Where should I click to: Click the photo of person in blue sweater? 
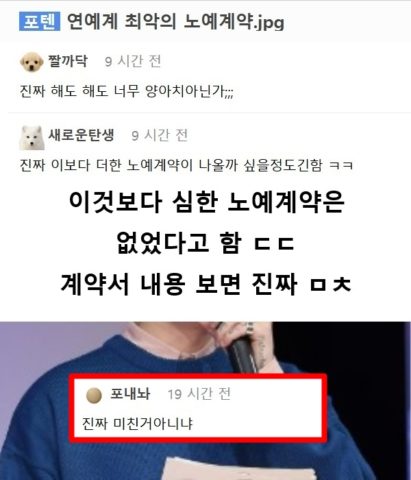coord(205,401)
